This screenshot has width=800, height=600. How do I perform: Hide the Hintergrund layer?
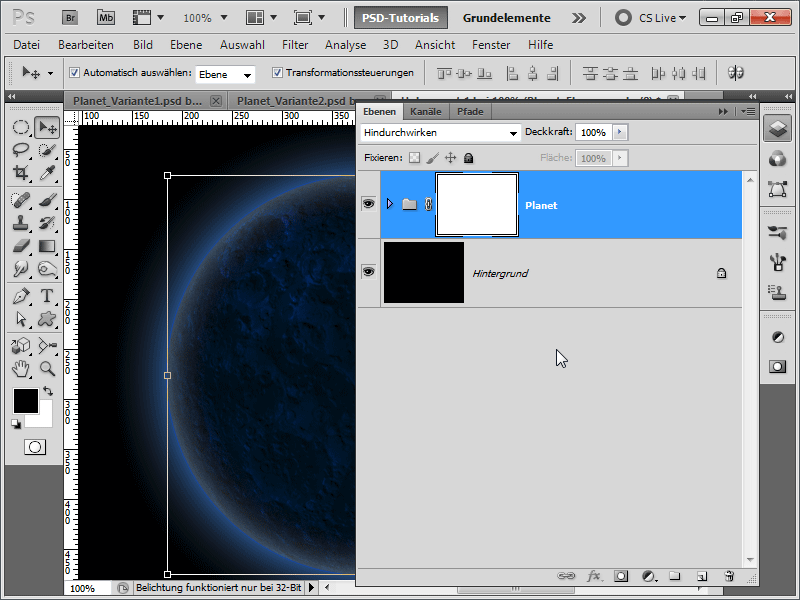click(368, 271)
